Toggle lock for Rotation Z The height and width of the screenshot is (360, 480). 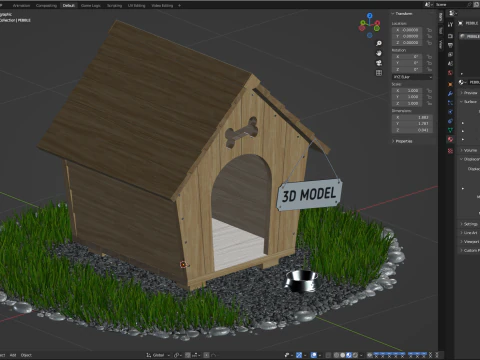429,69
